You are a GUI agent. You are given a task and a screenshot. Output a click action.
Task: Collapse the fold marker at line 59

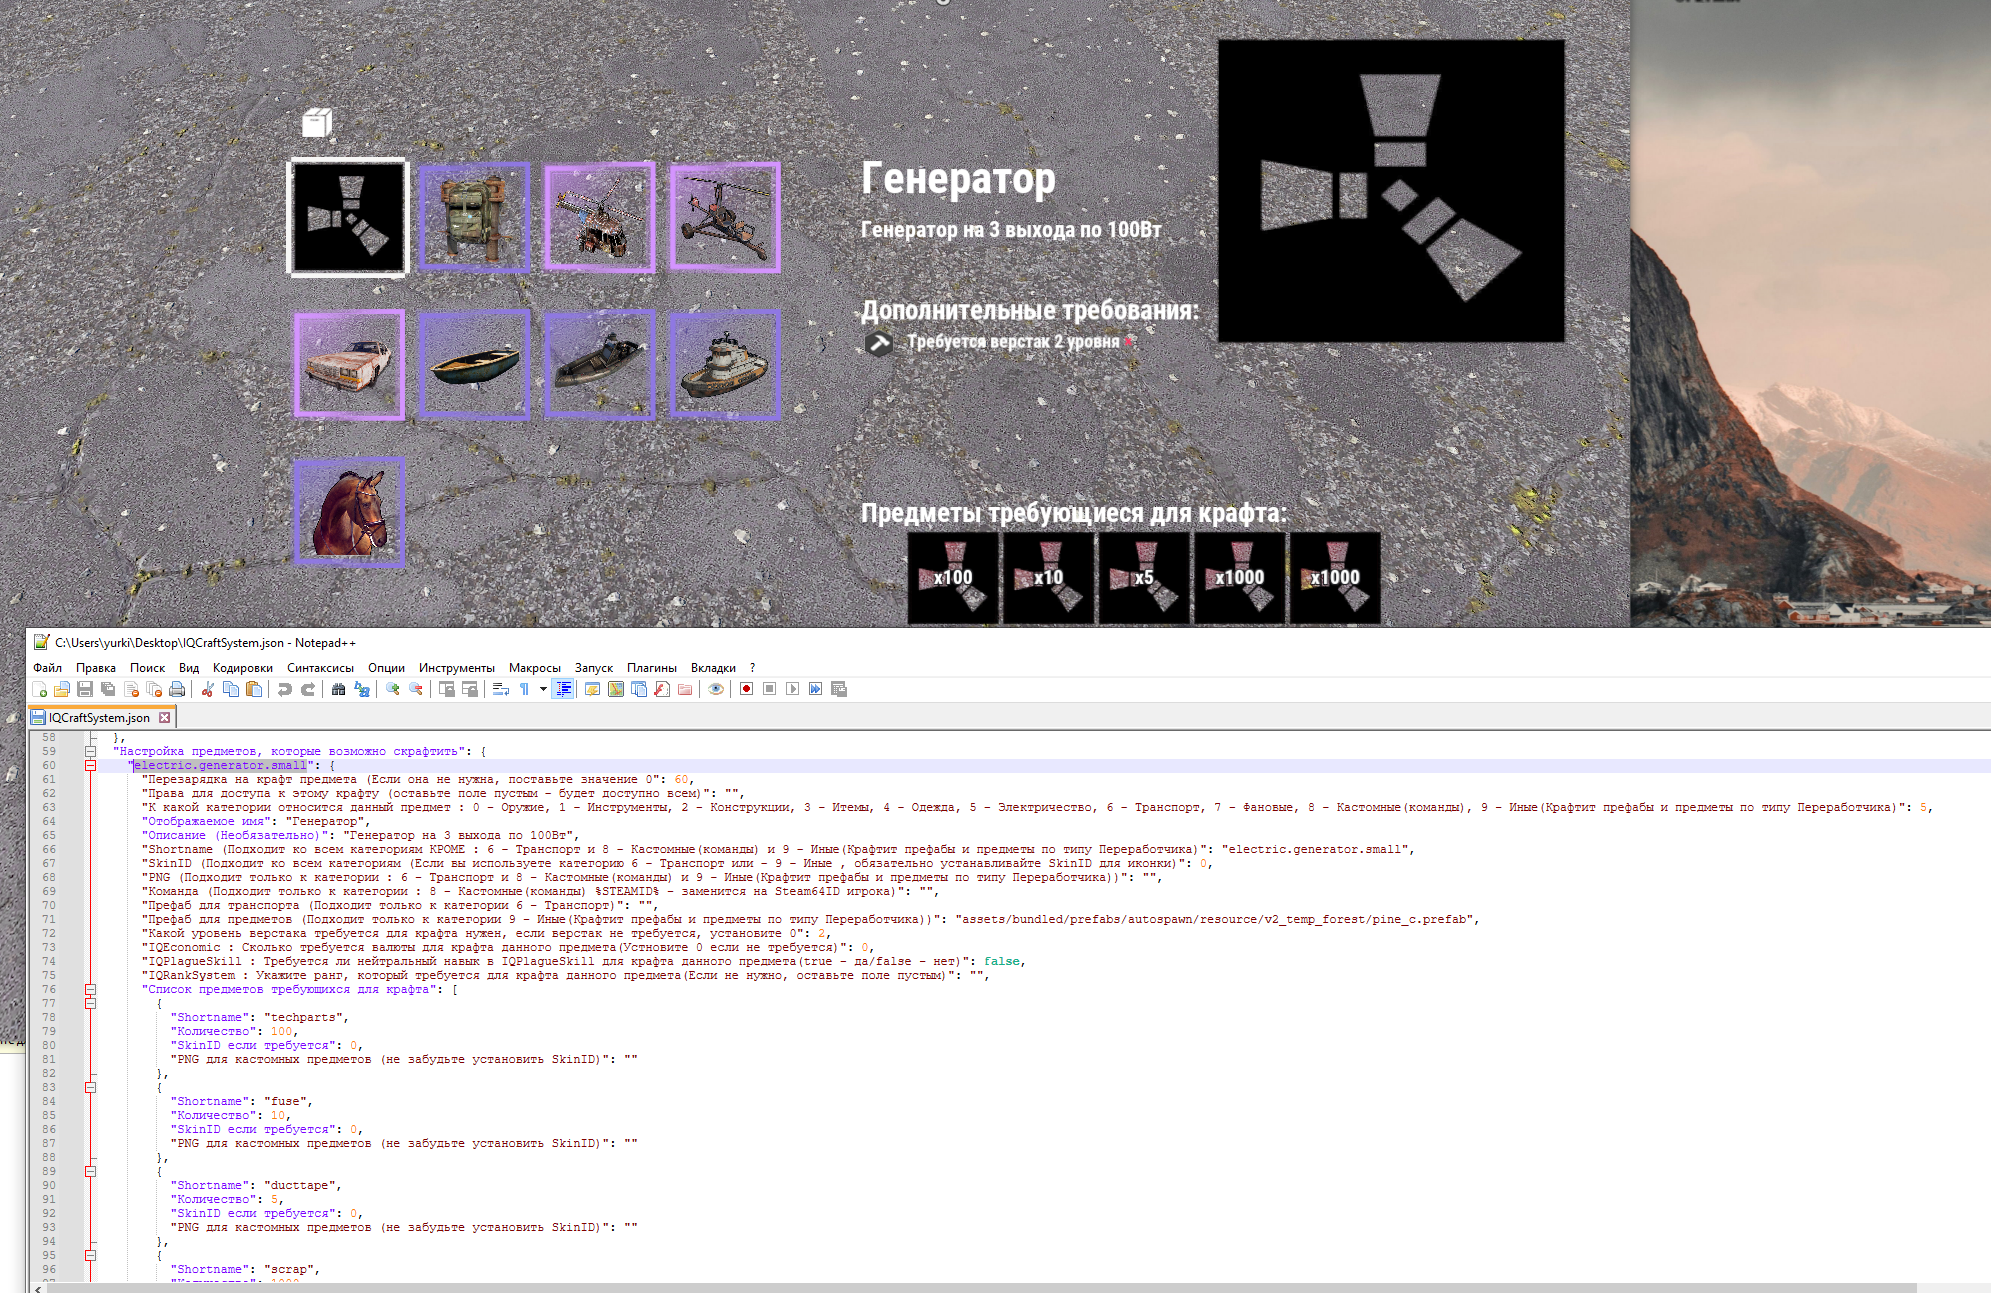(x=90, y=751)
